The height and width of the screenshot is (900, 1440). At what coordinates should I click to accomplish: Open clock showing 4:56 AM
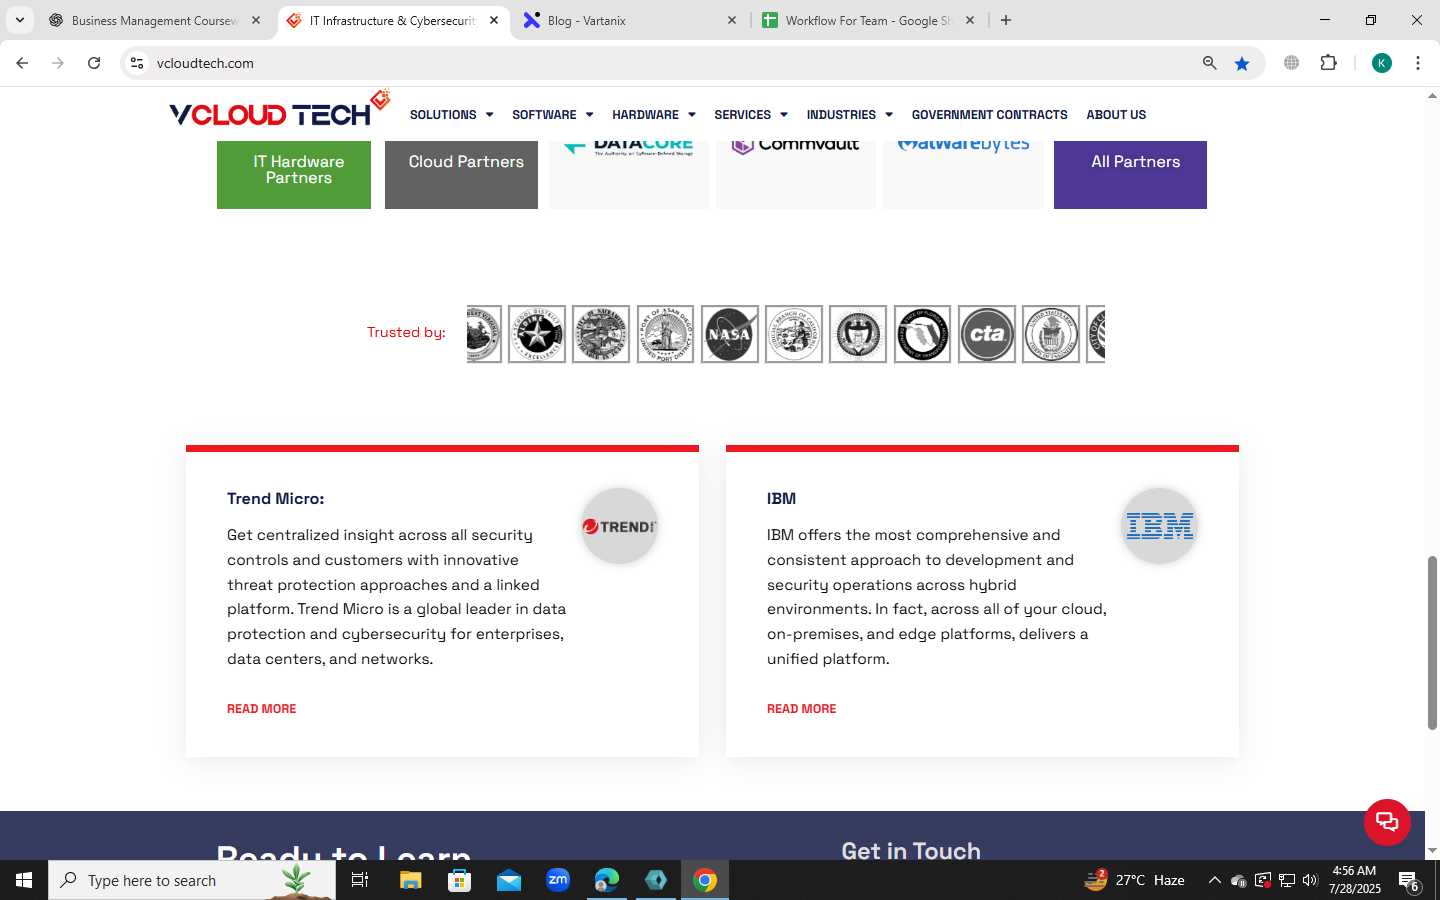point(1355,880)
